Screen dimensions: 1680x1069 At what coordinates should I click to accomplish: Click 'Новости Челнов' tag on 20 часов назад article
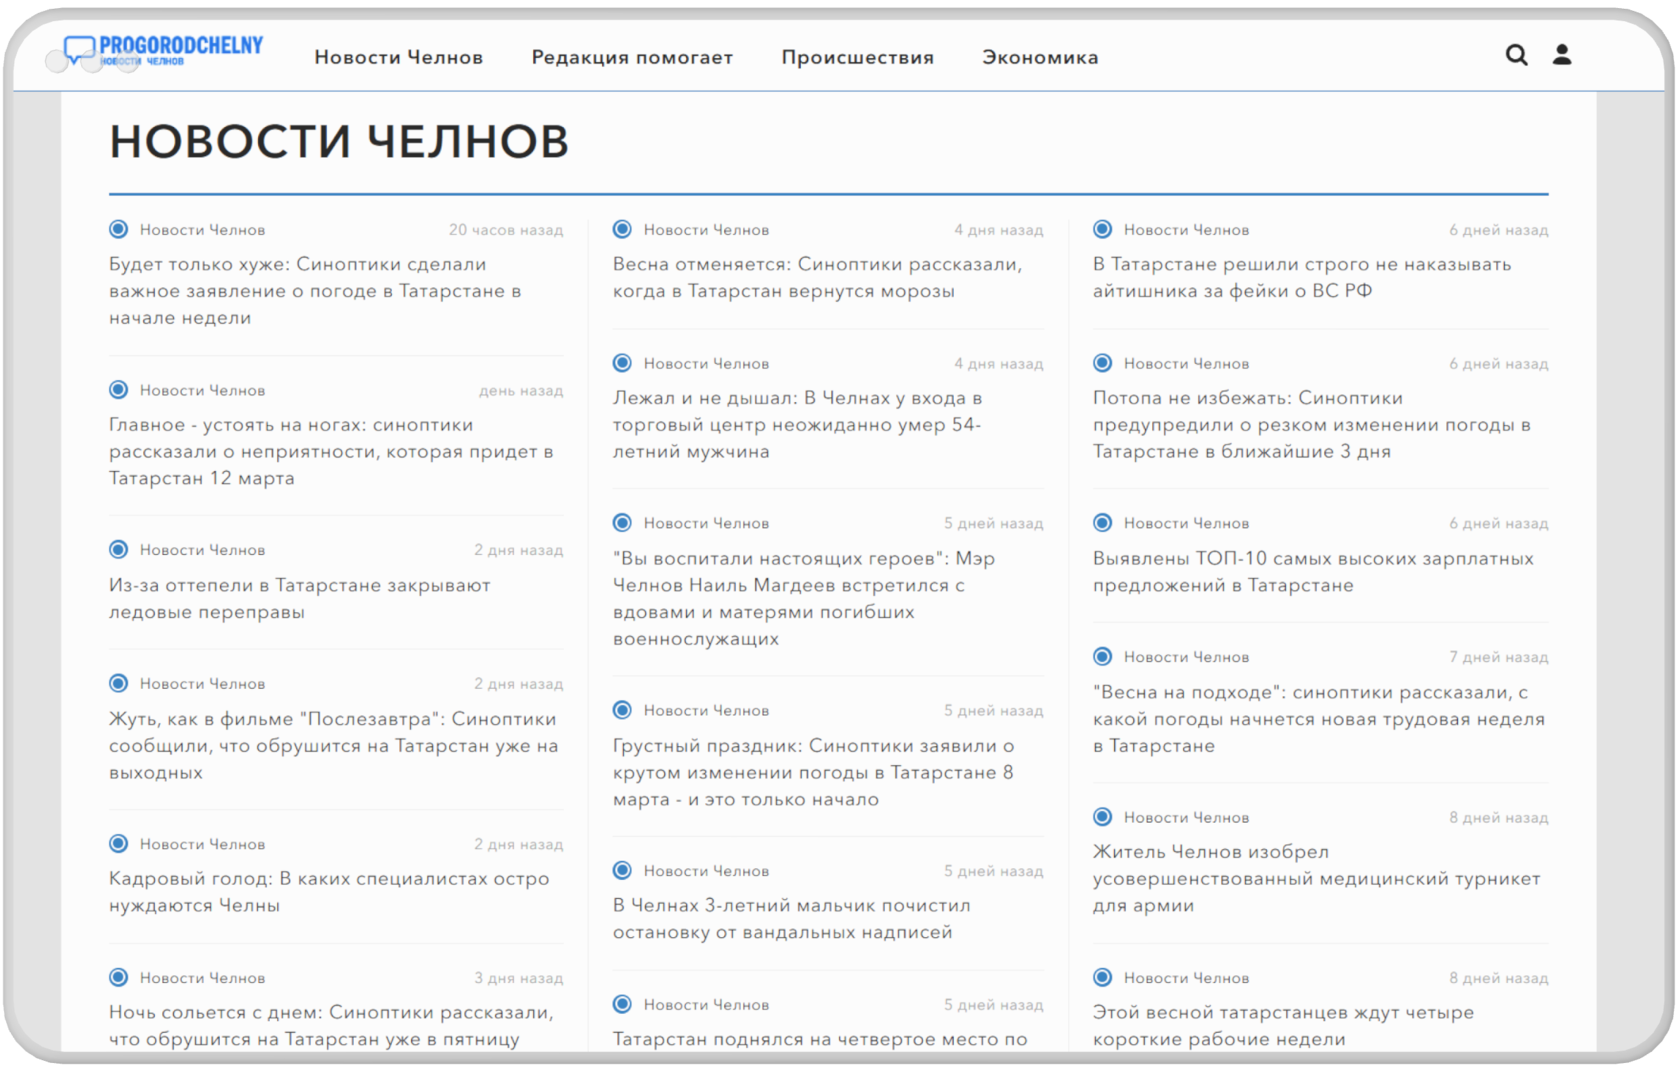pyautogui.click(x=202, y=230)
